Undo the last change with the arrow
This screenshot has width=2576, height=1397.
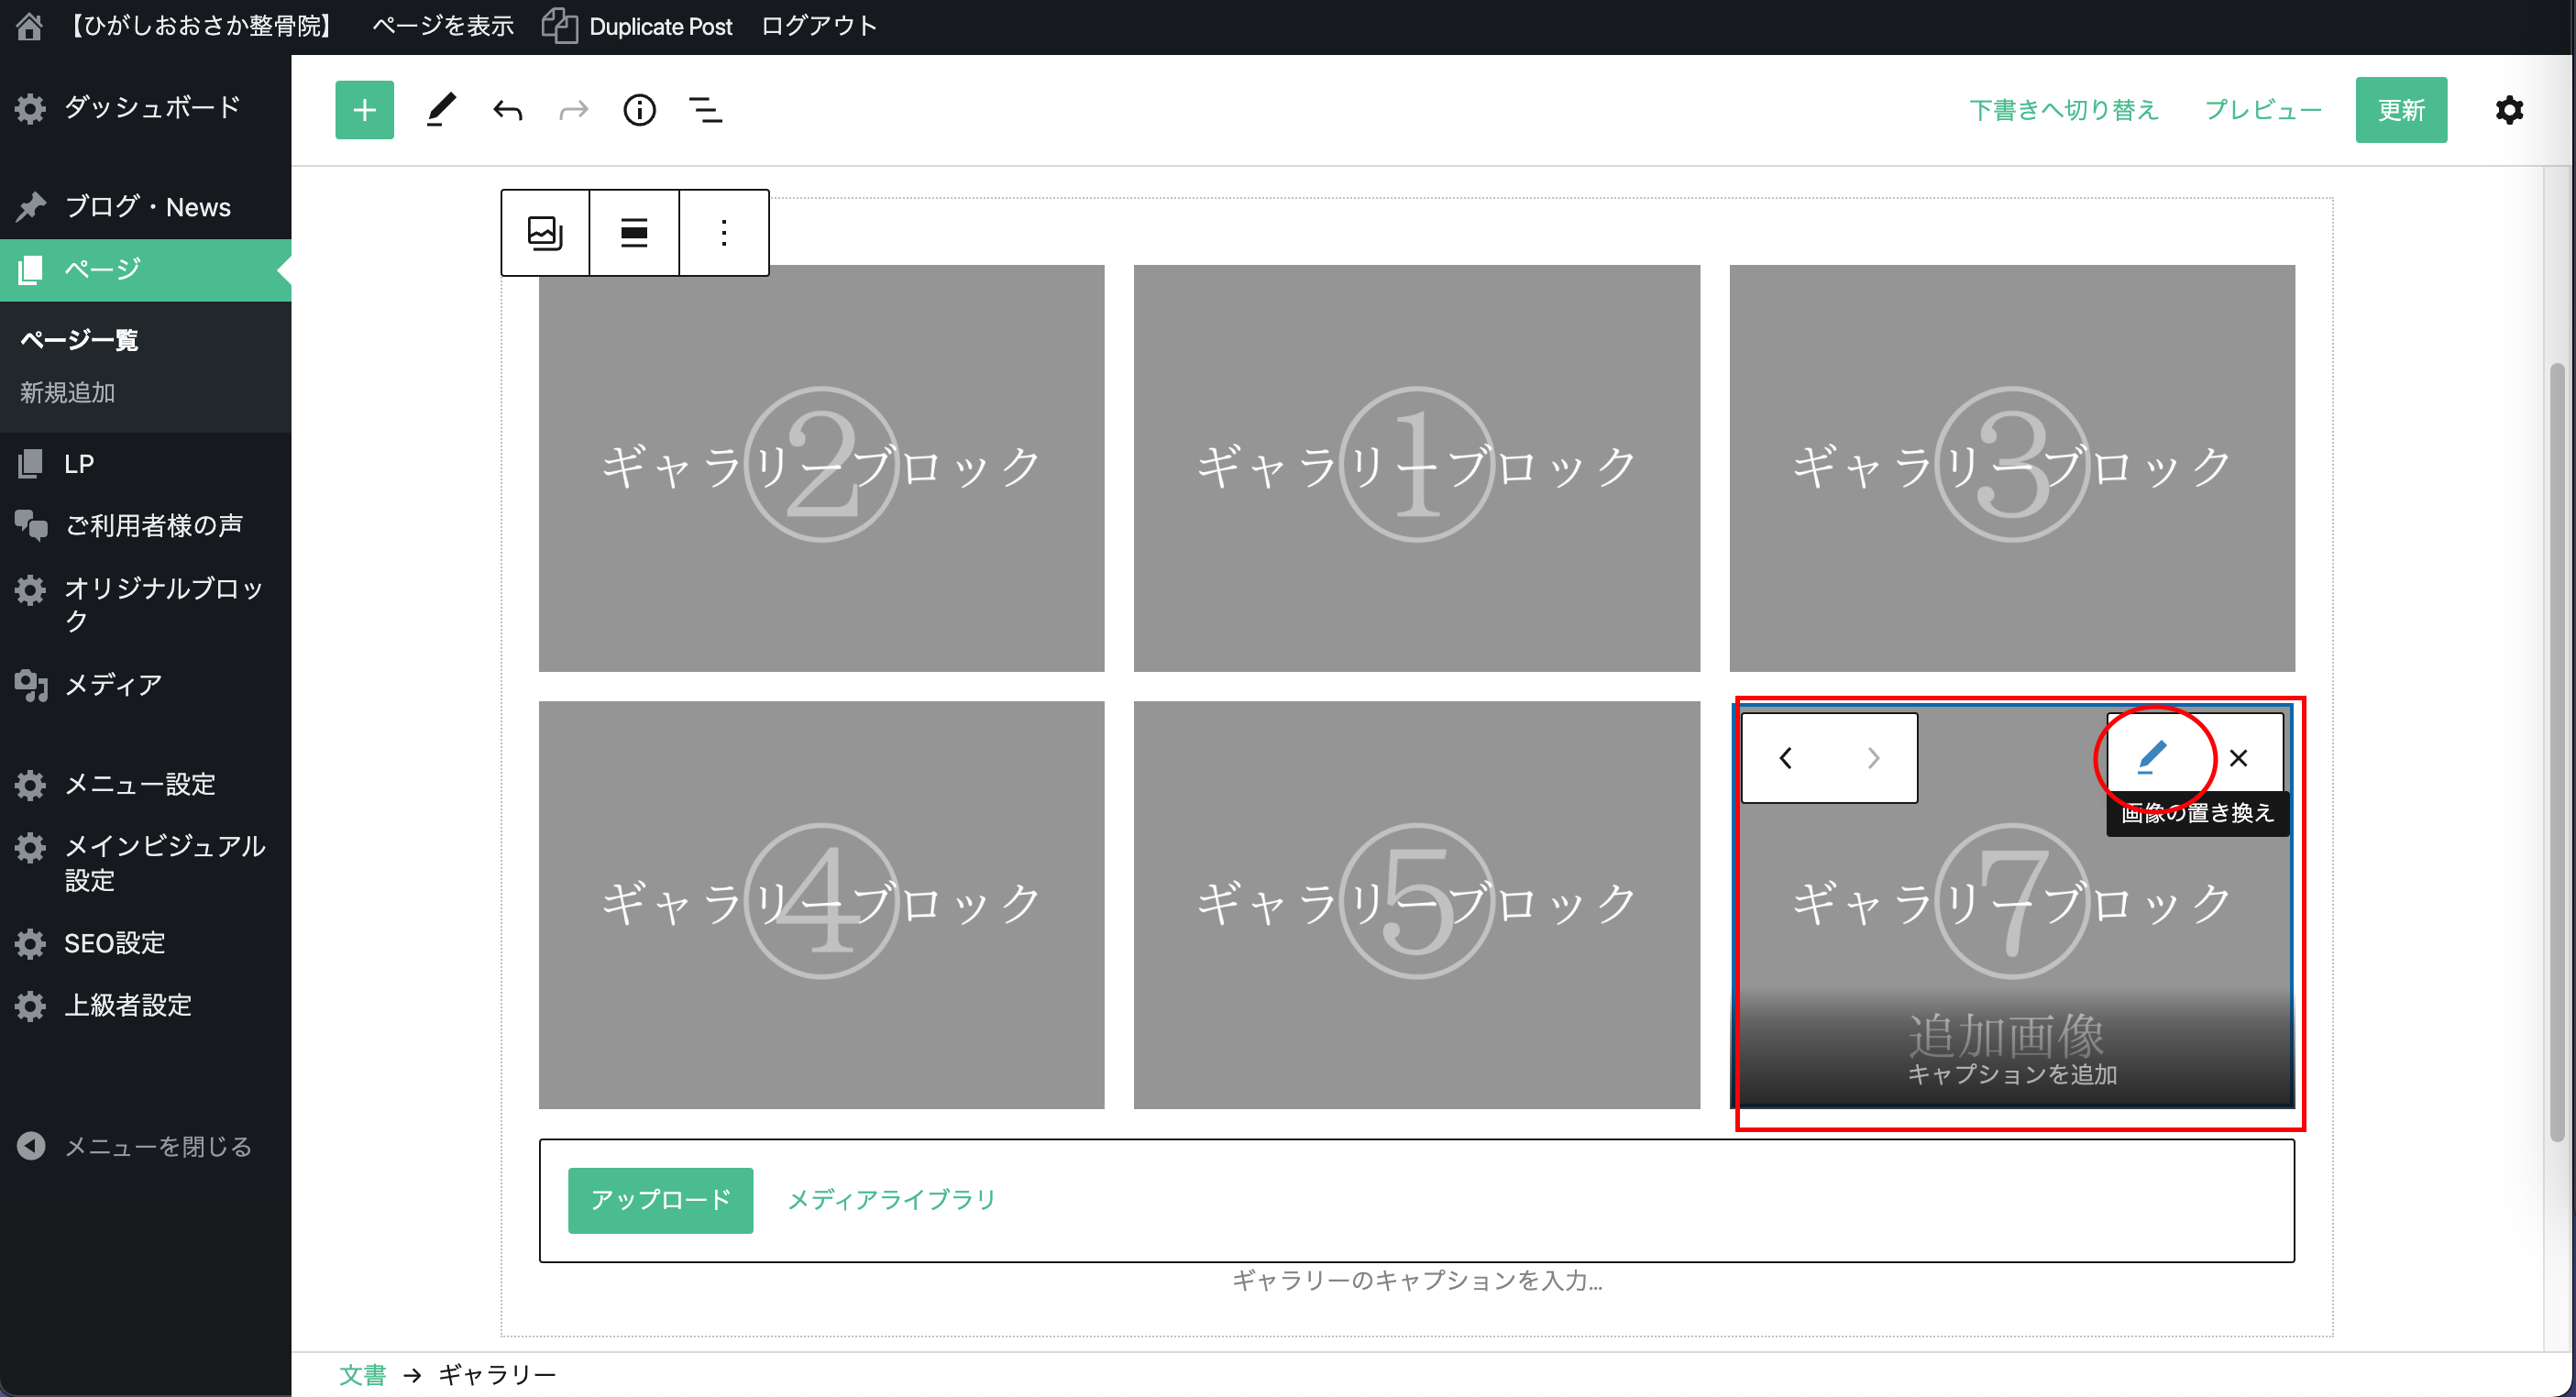click(x=508, y=110)
